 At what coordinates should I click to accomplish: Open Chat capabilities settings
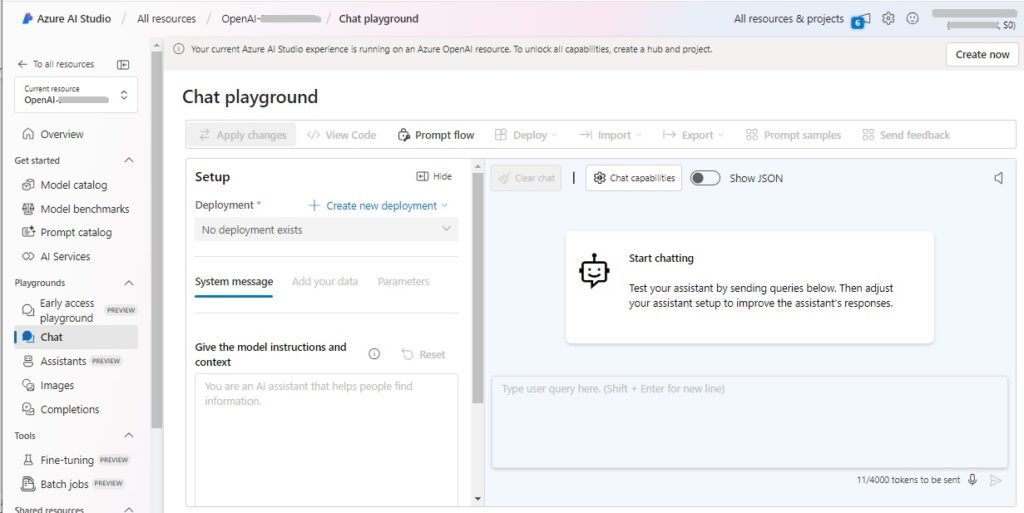[x=633, y=178]
